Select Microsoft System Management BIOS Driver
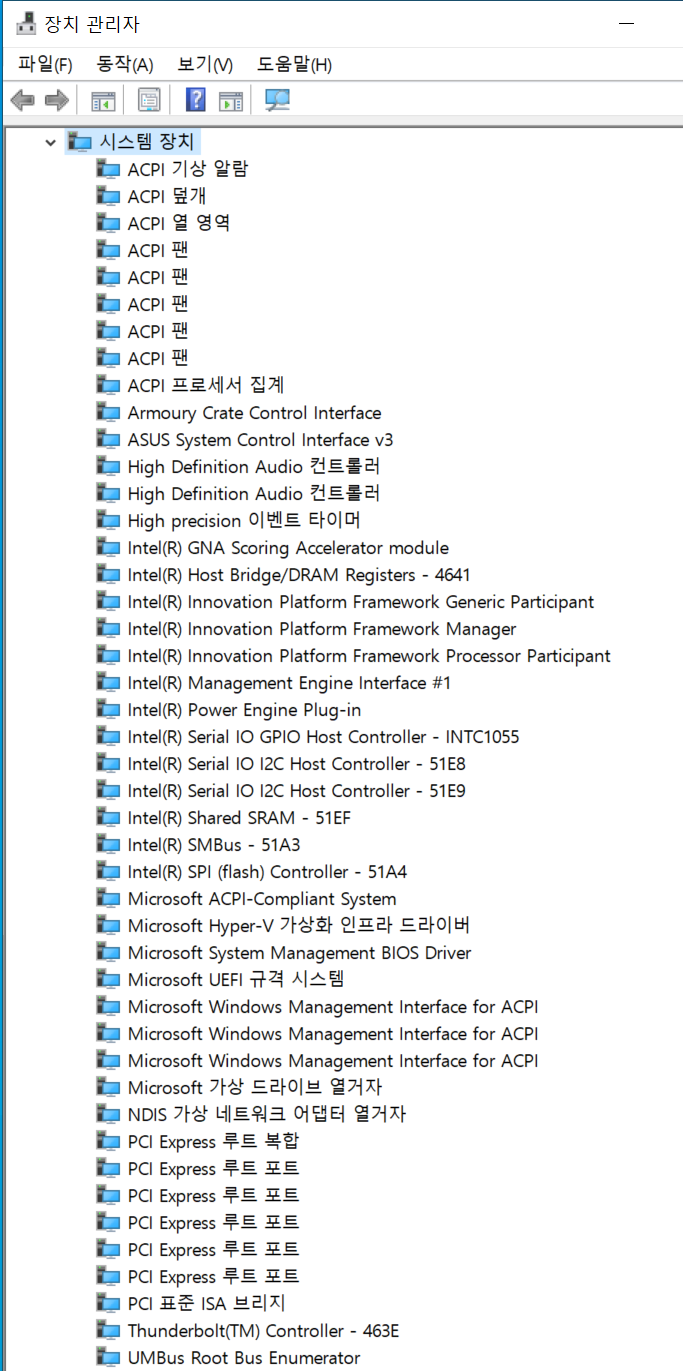Screen dimensions: 683x1371 pos(299,952)
